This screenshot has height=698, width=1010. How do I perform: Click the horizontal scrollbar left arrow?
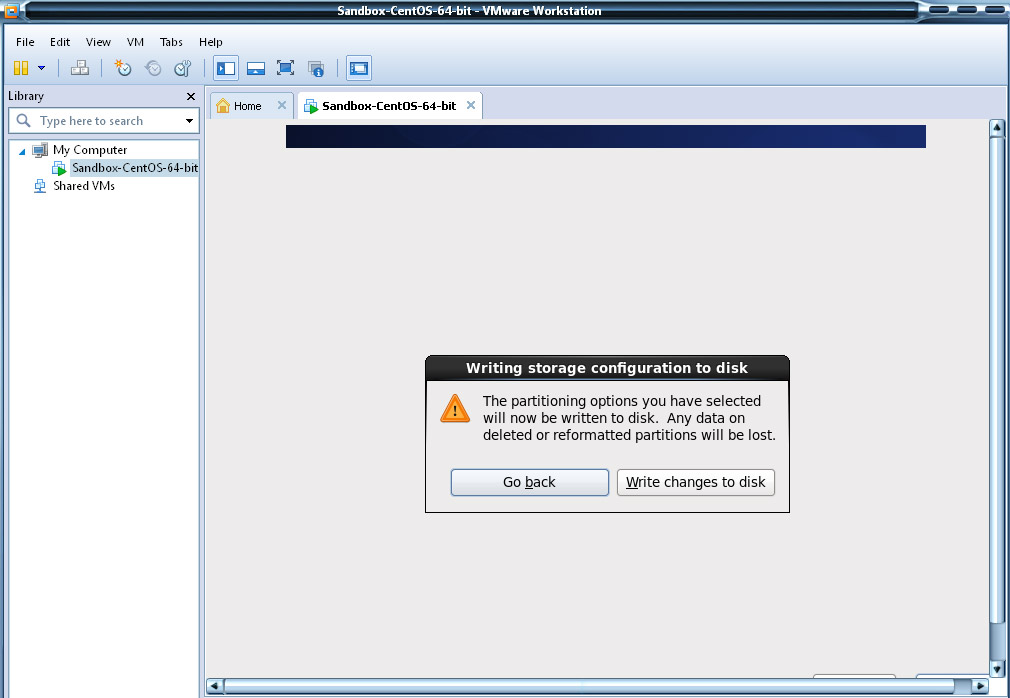(214, 686)
